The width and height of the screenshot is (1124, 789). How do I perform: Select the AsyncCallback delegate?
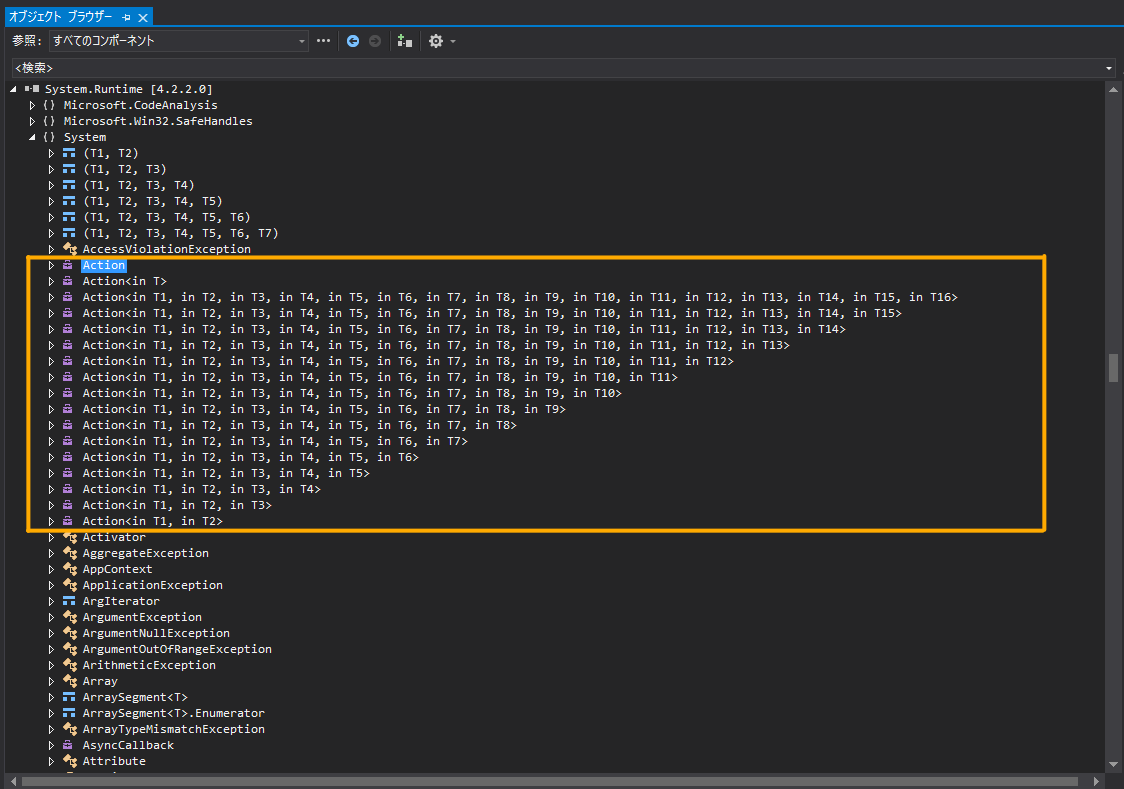click(x=128, y=745)
